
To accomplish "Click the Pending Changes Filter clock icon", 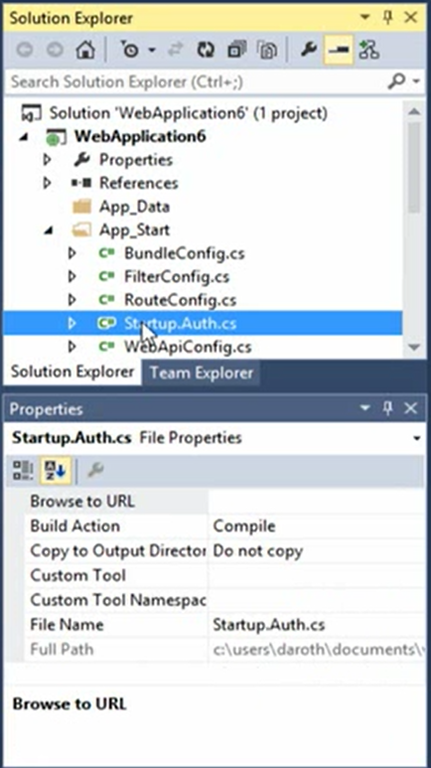I will tap(131, 50).
